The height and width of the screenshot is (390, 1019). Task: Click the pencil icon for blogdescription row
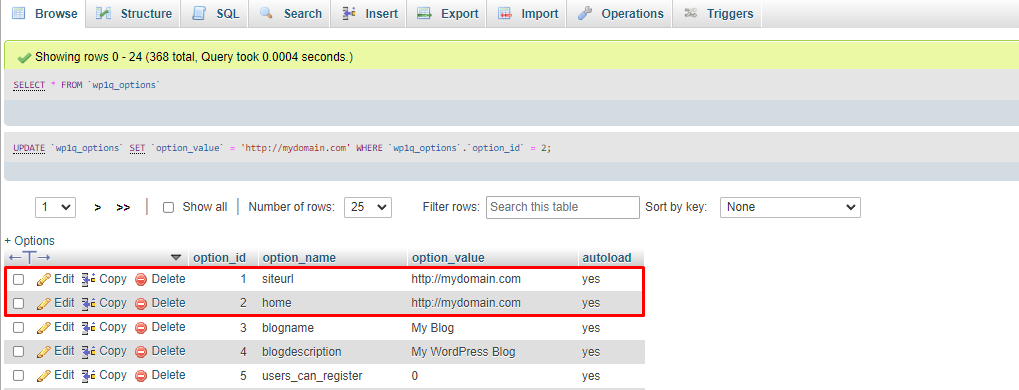44,352
